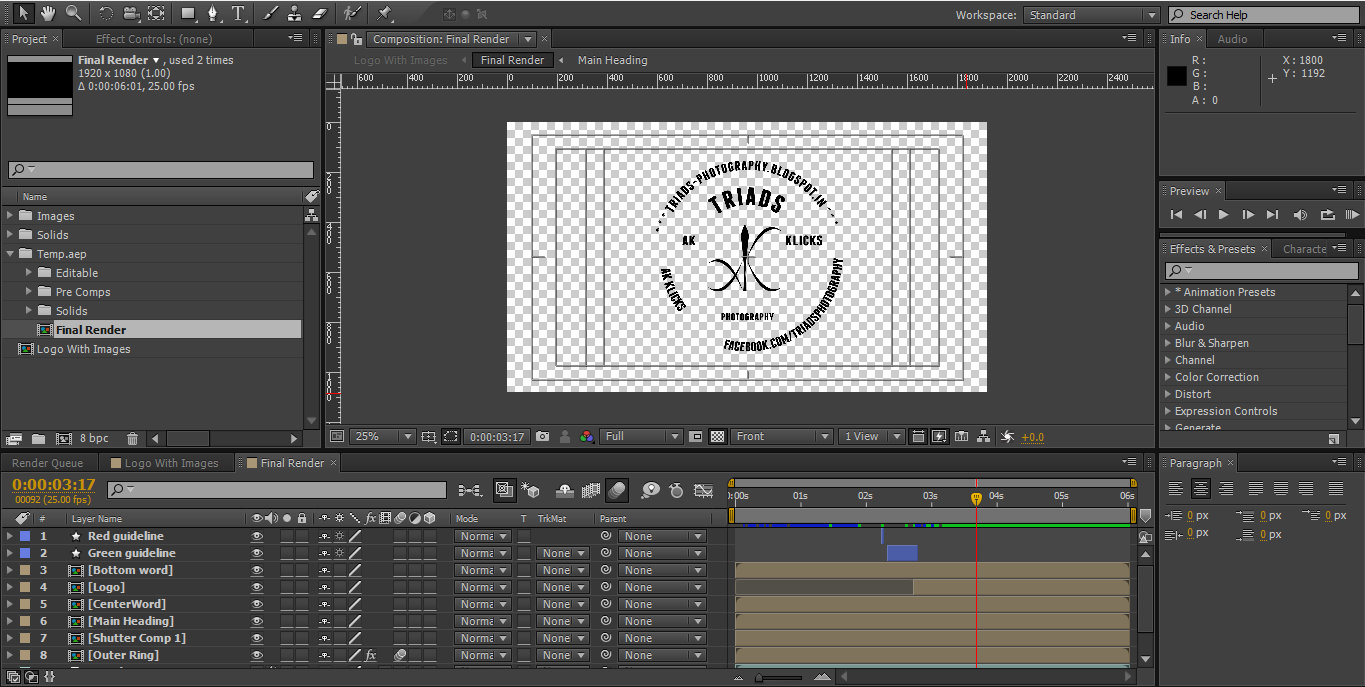
Task: Toggle visibility of Main Heading layer
Action: click(x=257, y=621)
